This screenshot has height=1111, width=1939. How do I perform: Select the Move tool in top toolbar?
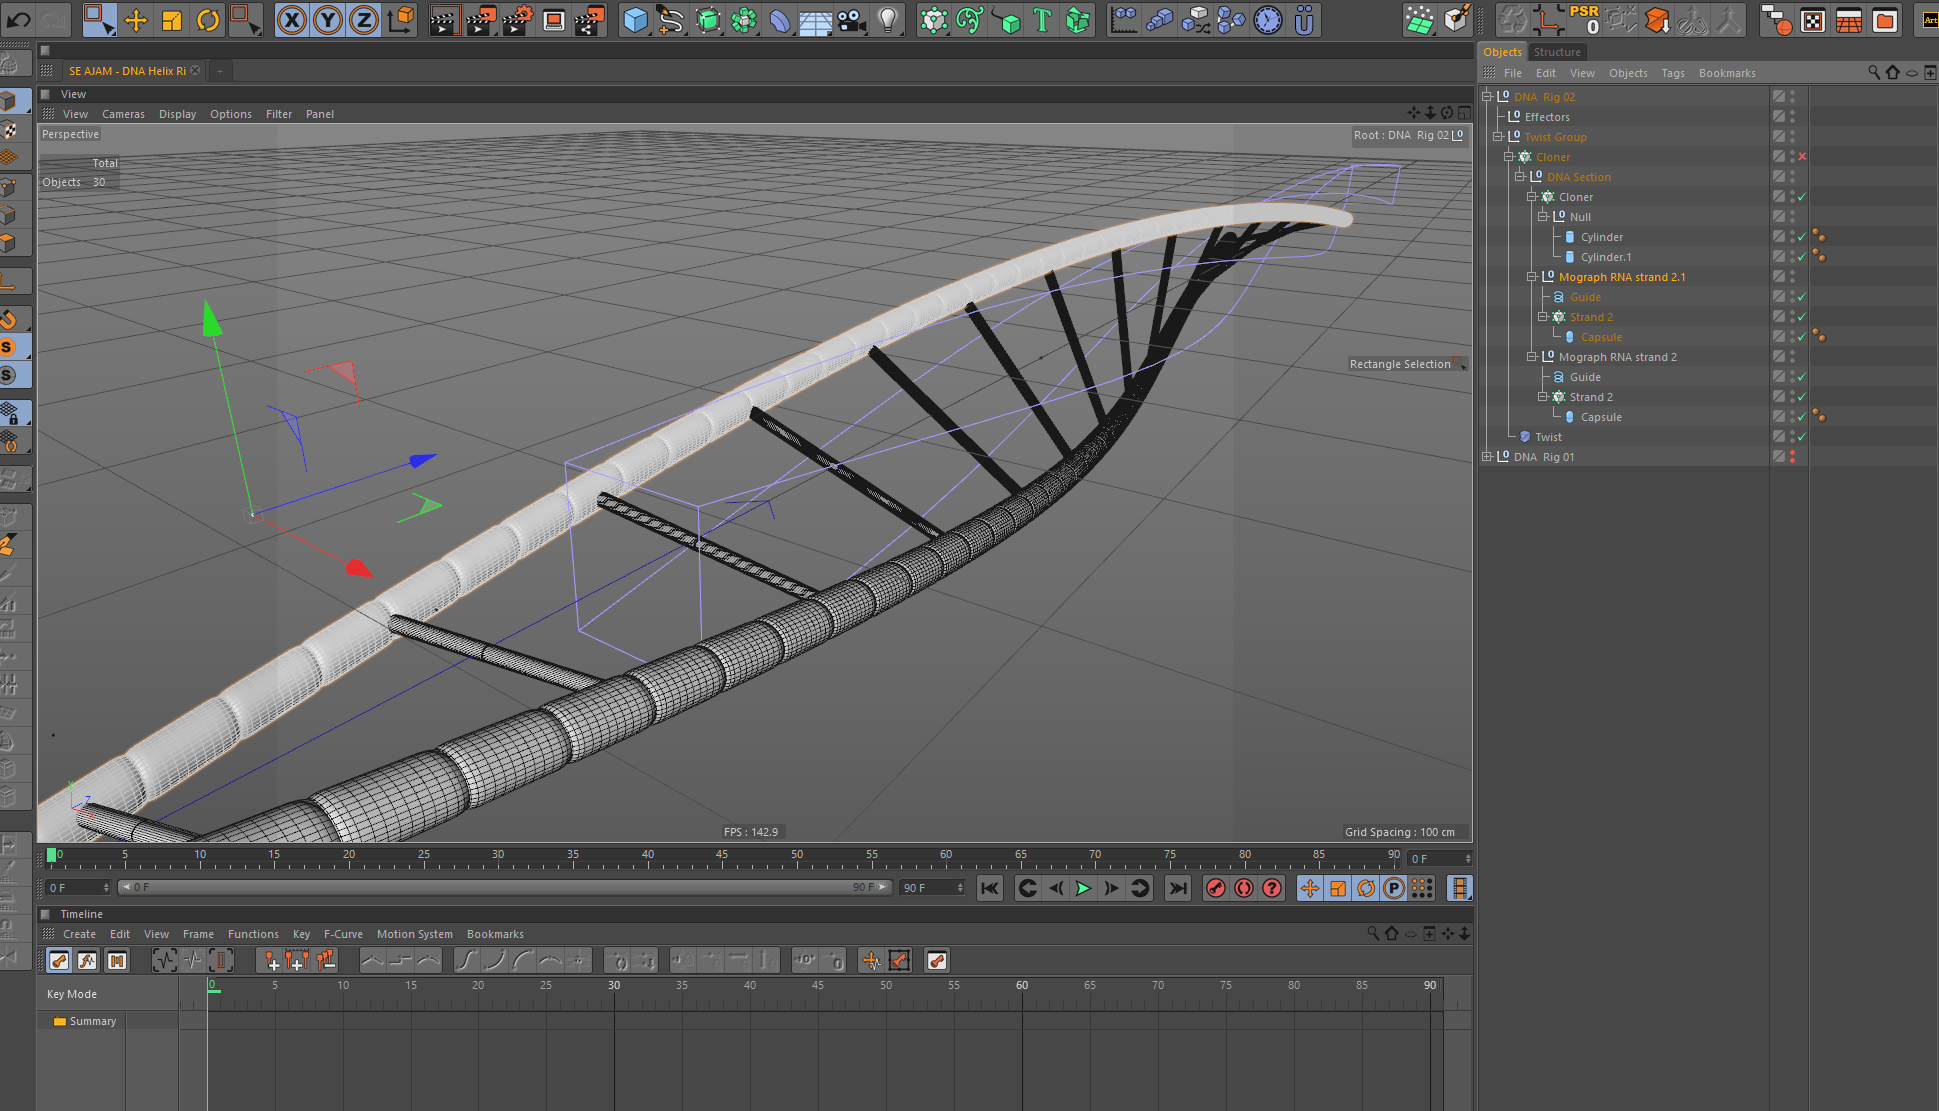[135, 20]
